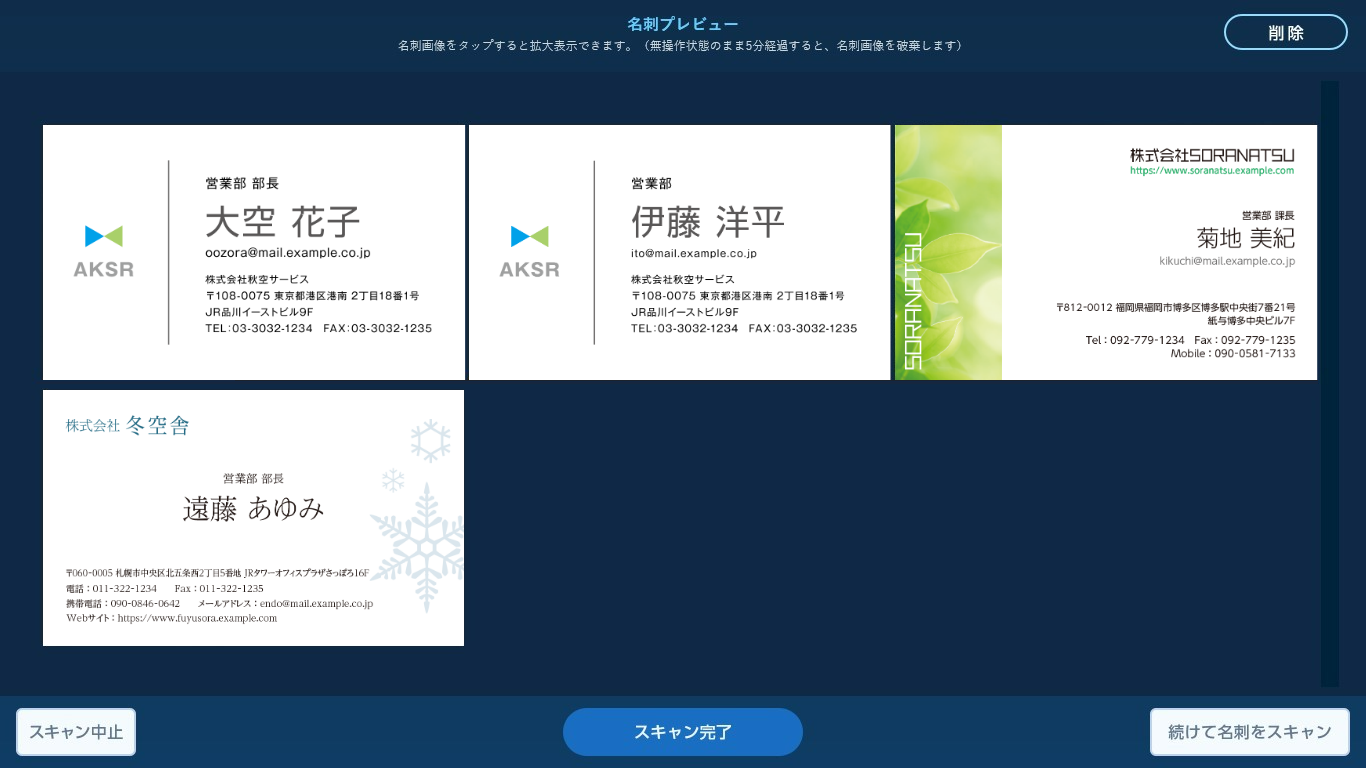Click the 株式会社SORANATSU company name logo
This screenshot has width=1366, height=769.
coord(1212,155)
